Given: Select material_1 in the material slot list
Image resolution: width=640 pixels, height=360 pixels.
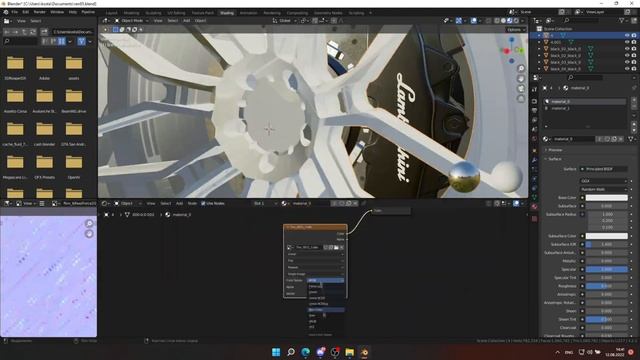Looking at the screenshot, I should (585, 108).
